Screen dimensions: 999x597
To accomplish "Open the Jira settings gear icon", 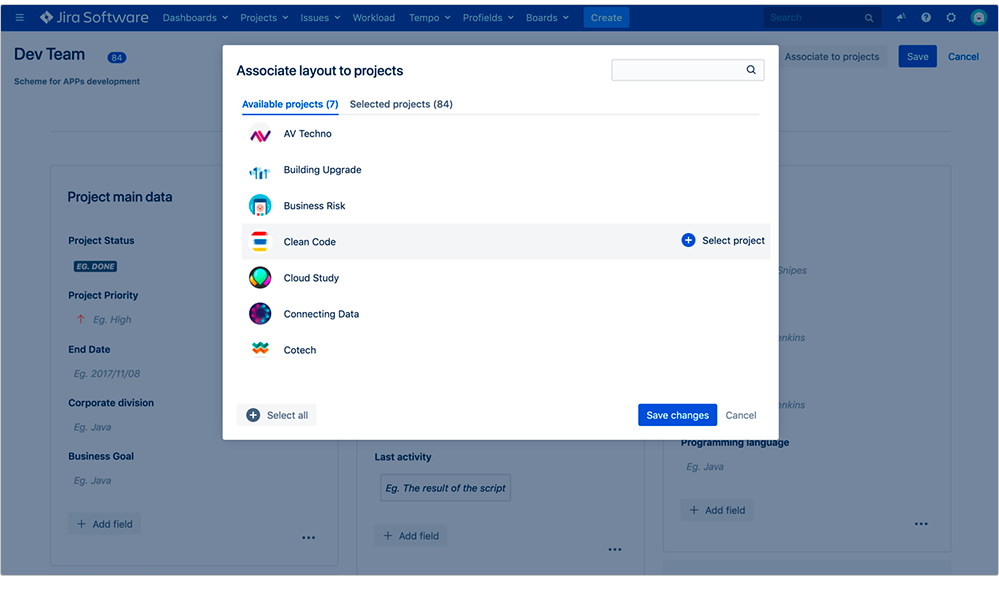I will pos(951,17).
